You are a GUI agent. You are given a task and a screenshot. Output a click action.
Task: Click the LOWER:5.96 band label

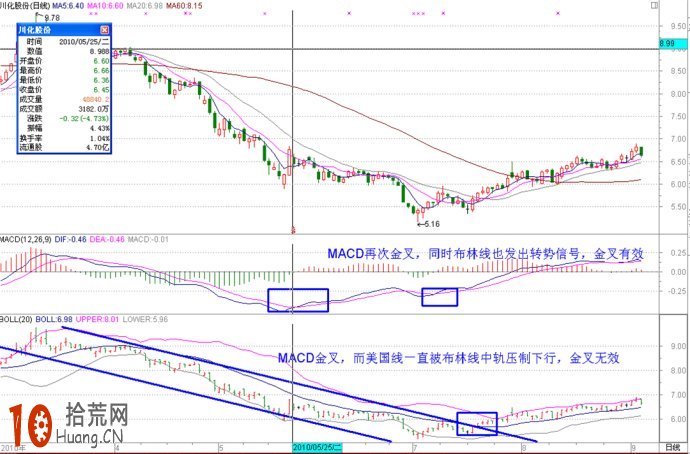coord(145,319)
